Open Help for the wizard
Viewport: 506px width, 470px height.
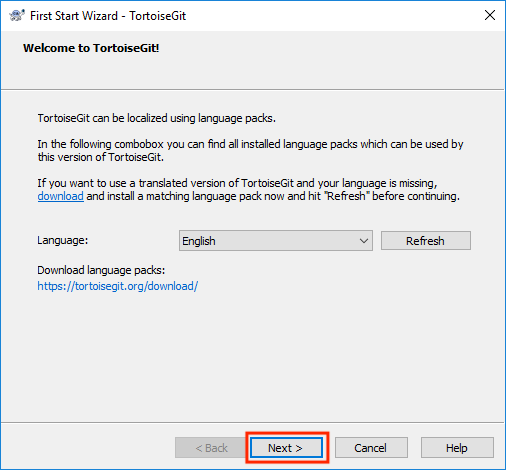tap(457, 448)
